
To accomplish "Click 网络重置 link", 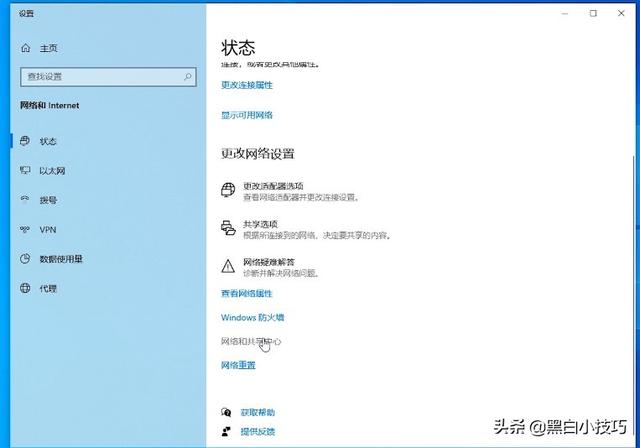I will (x=238, y=365).
